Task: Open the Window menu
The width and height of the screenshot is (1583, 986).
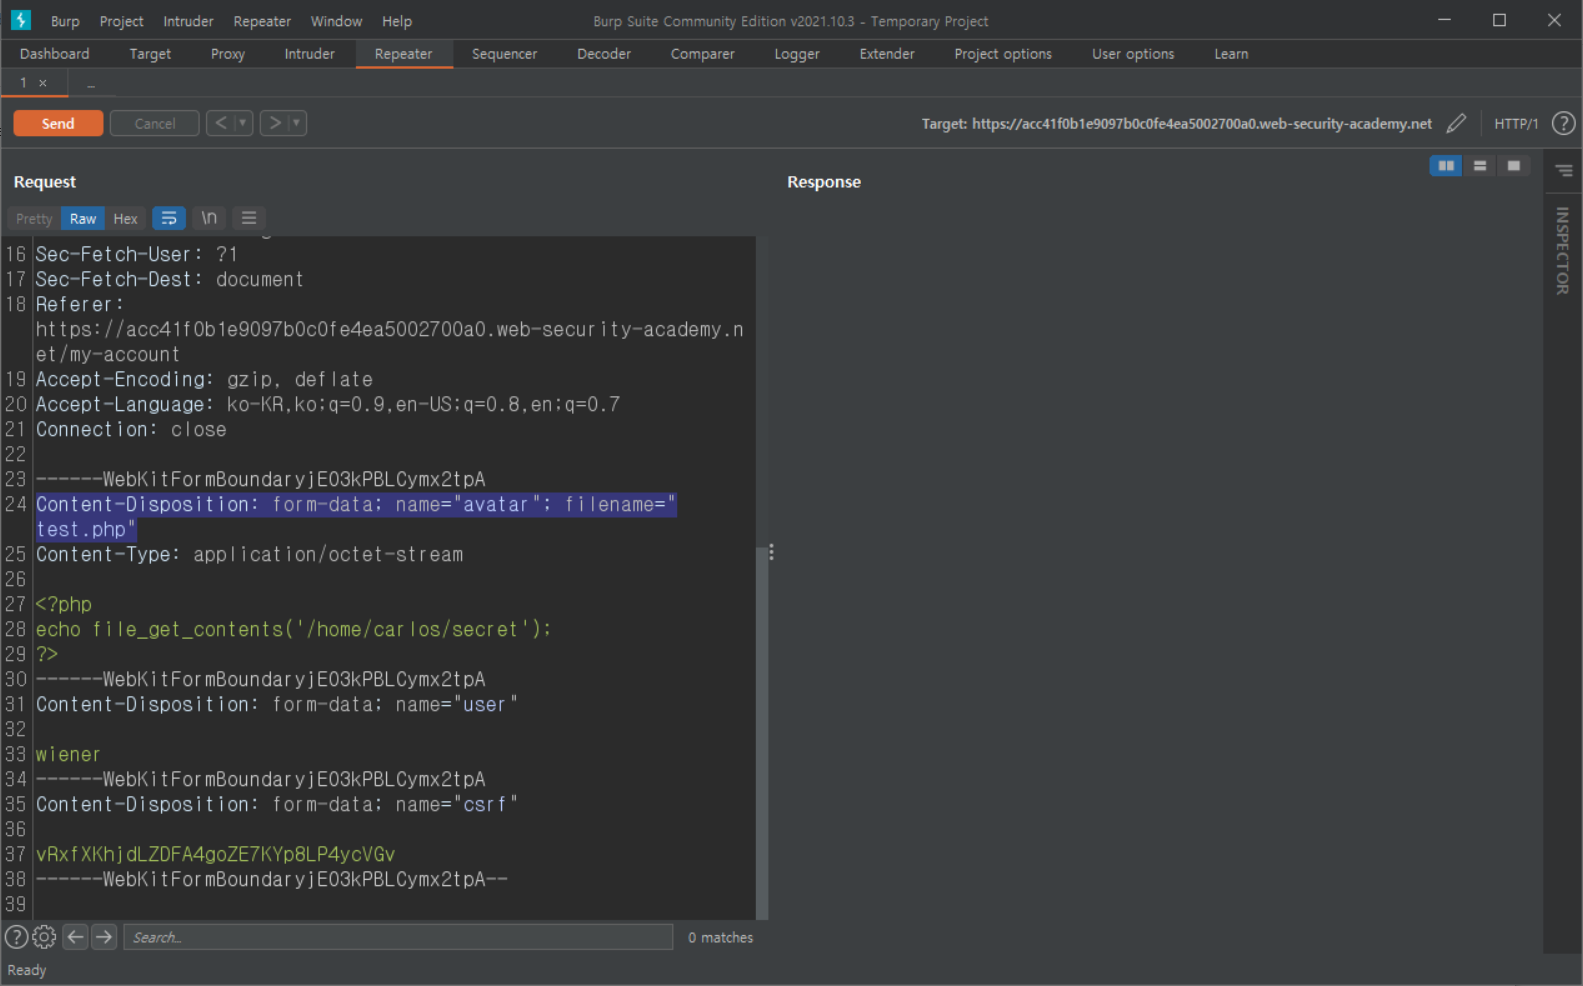Action: 336,21
